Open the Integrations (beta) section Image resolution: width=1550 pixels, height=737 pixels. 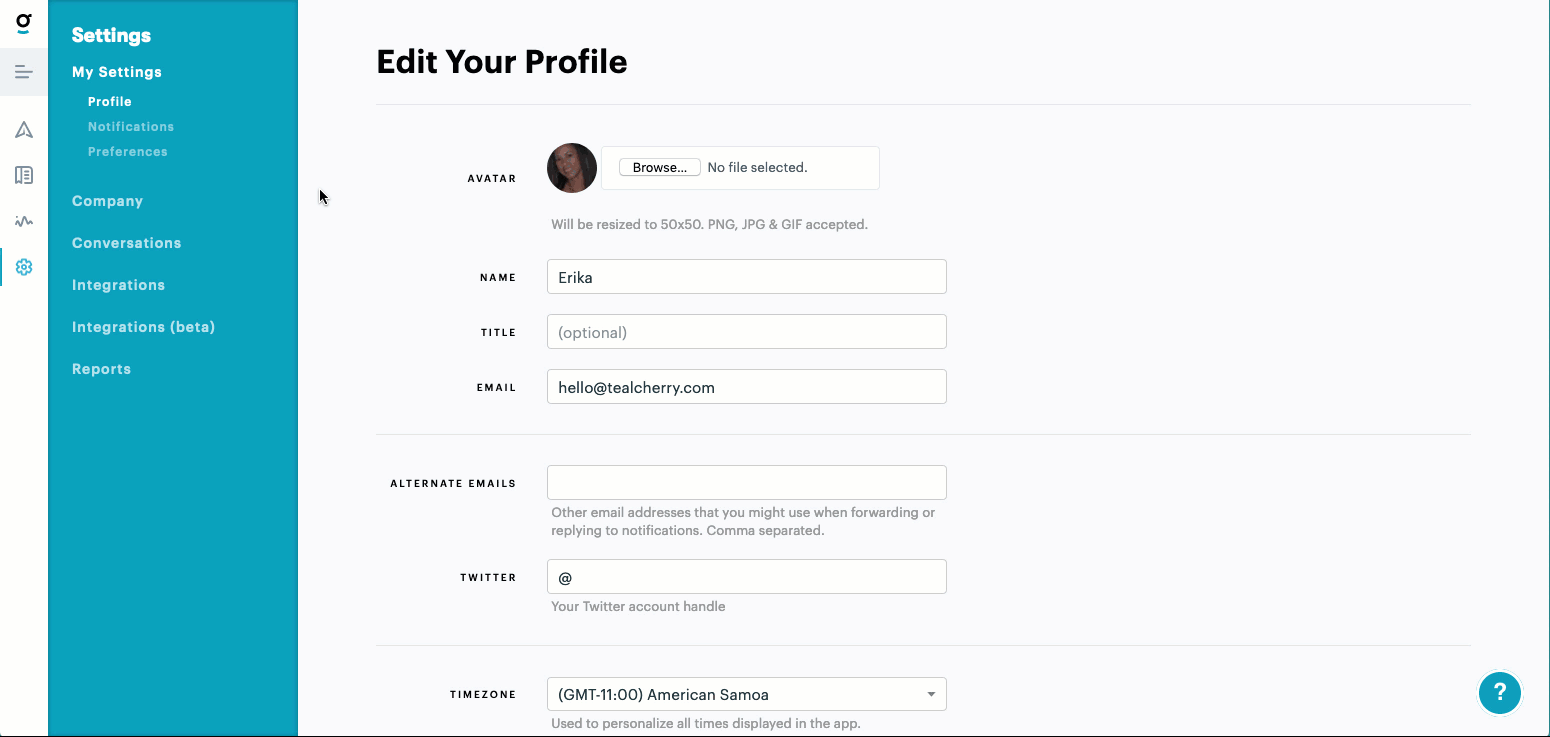coord(143,327)
